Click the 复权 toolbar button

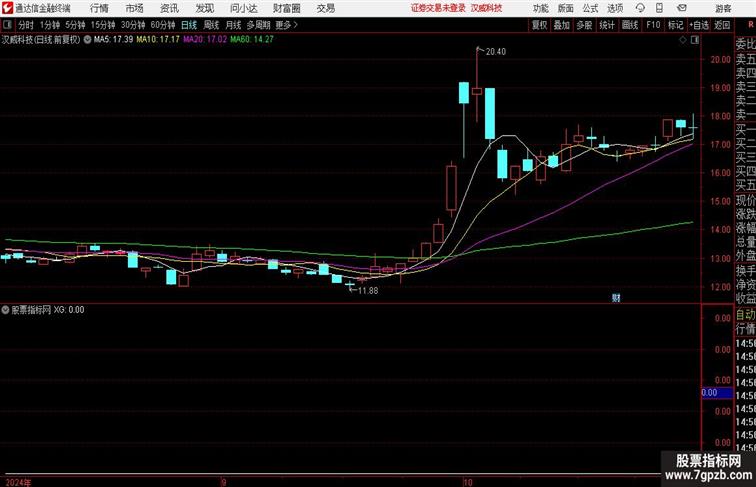point(539,25)
